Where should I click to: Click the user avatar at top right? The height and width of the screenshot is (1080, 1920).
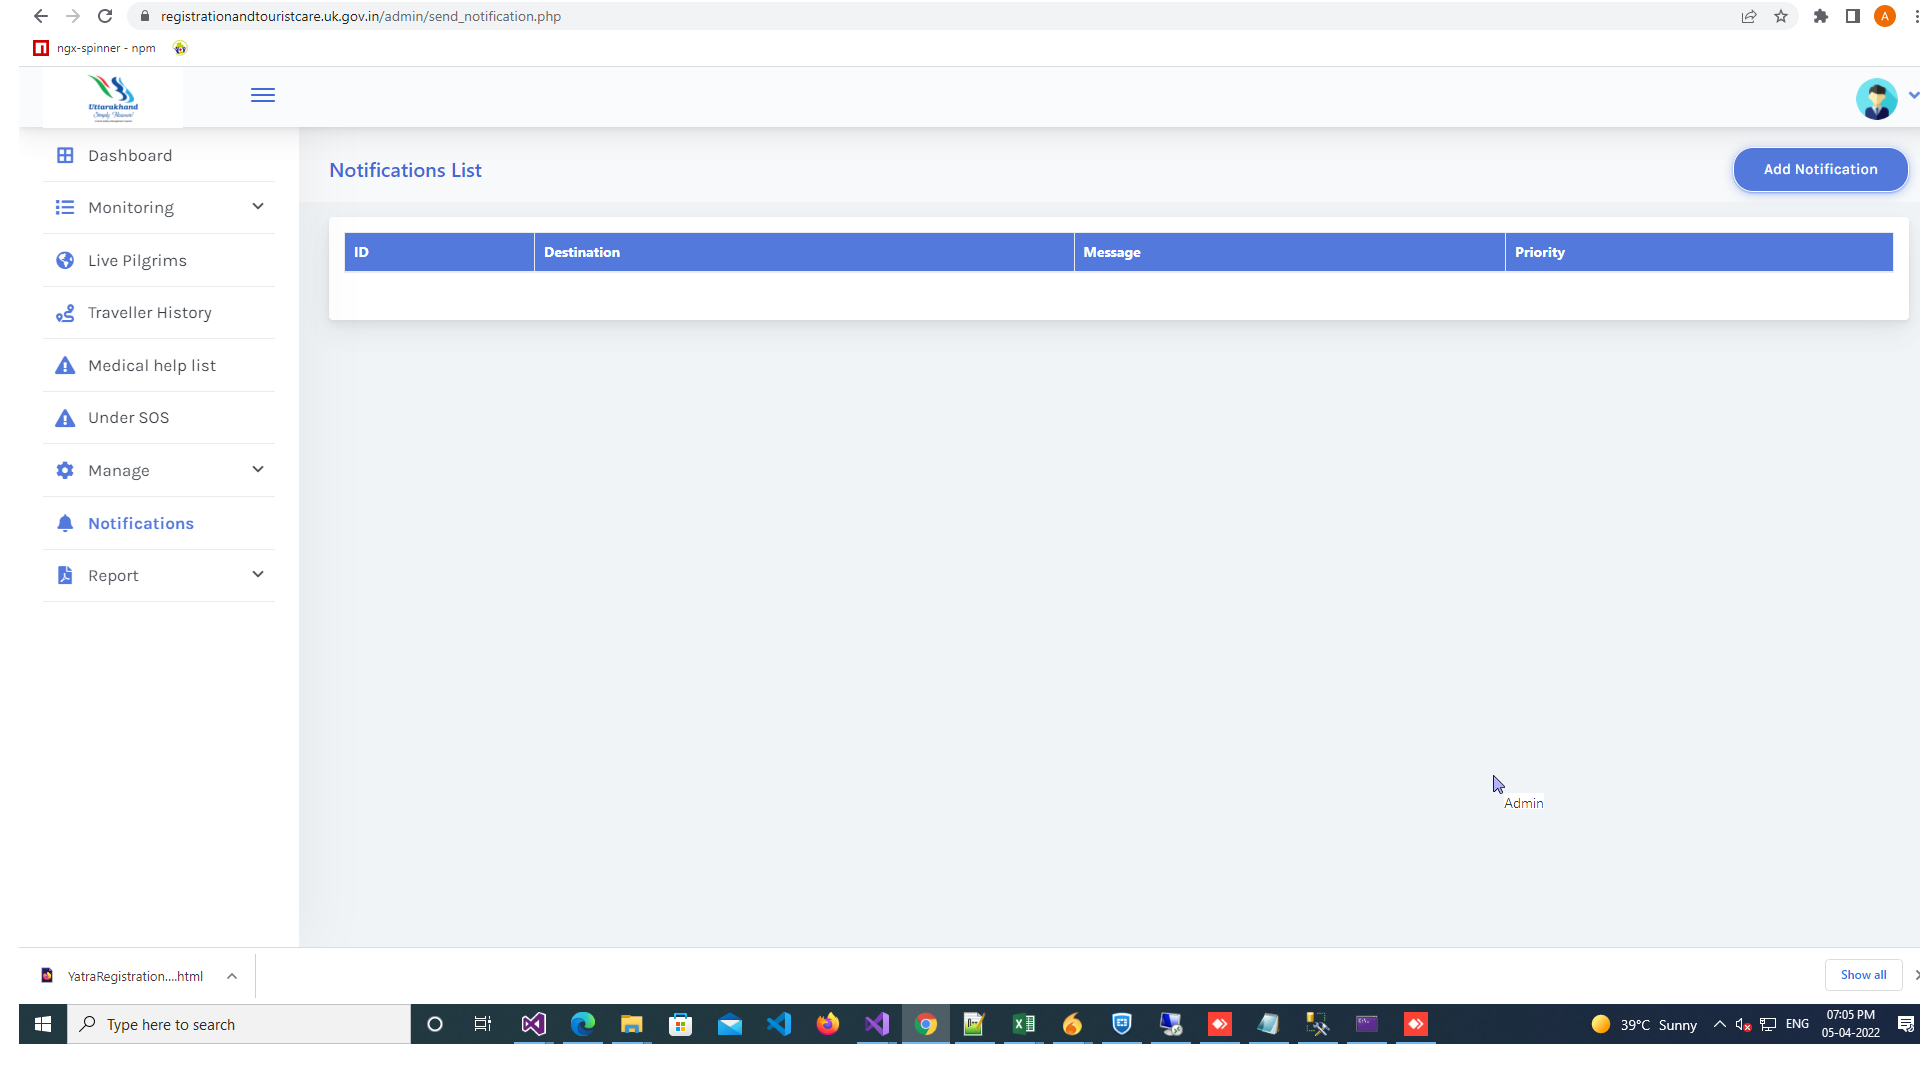click(1876, 99)
